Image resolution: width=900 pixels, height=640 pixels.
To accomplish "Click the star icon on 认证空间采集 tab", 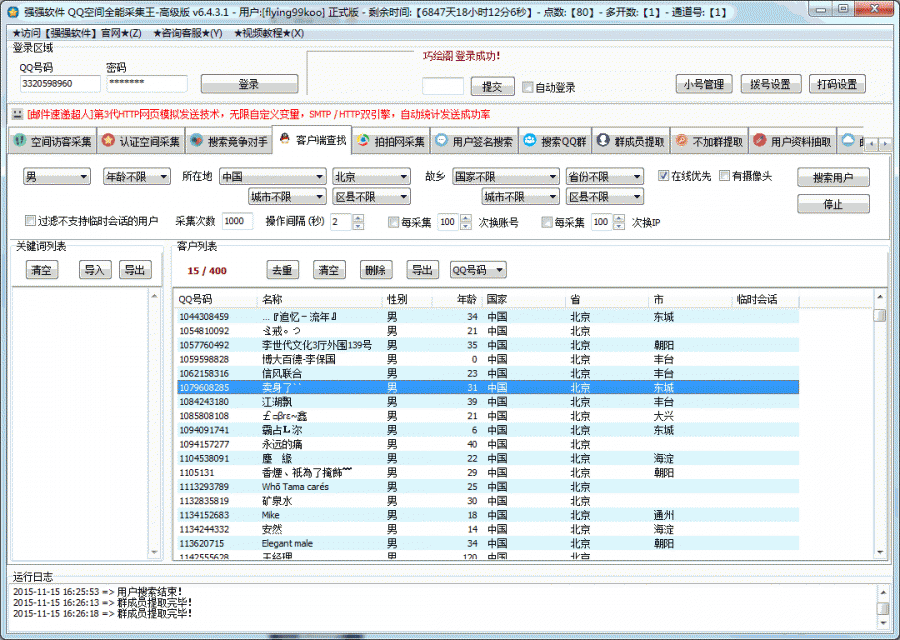I will pos(108,140).
